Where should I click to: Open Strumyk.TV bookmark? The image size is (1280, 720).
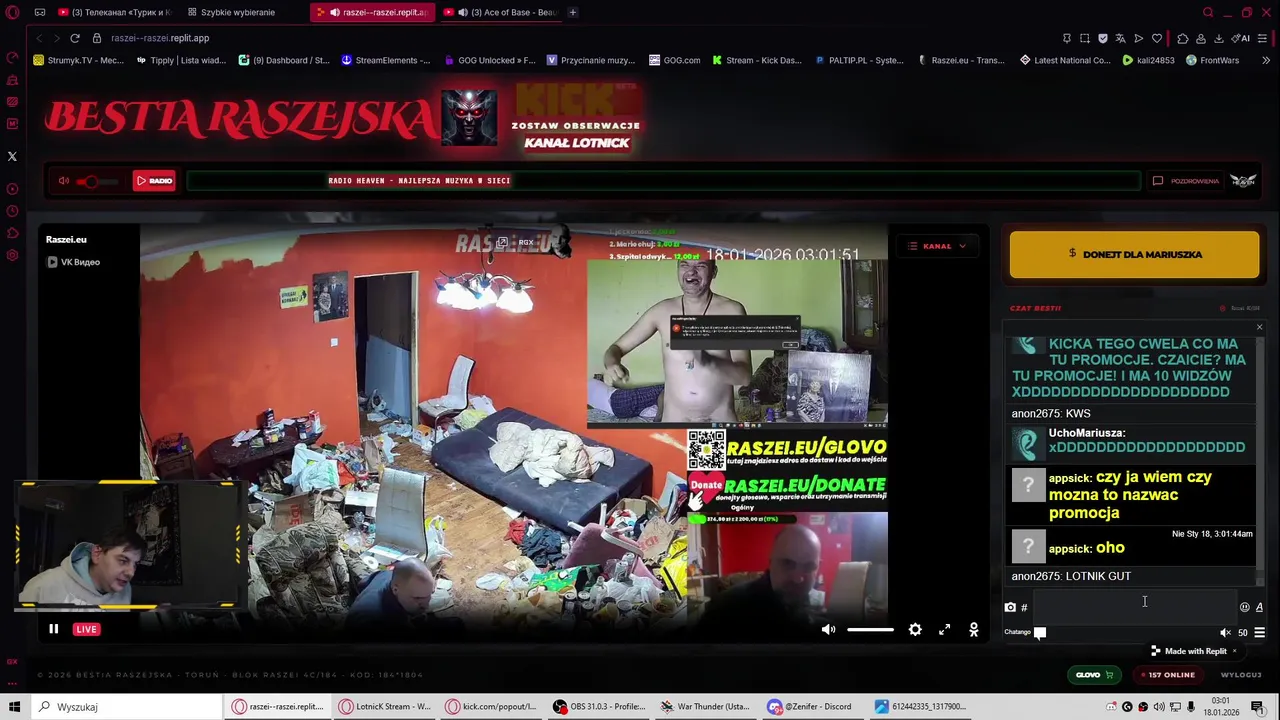pos(79,60)
